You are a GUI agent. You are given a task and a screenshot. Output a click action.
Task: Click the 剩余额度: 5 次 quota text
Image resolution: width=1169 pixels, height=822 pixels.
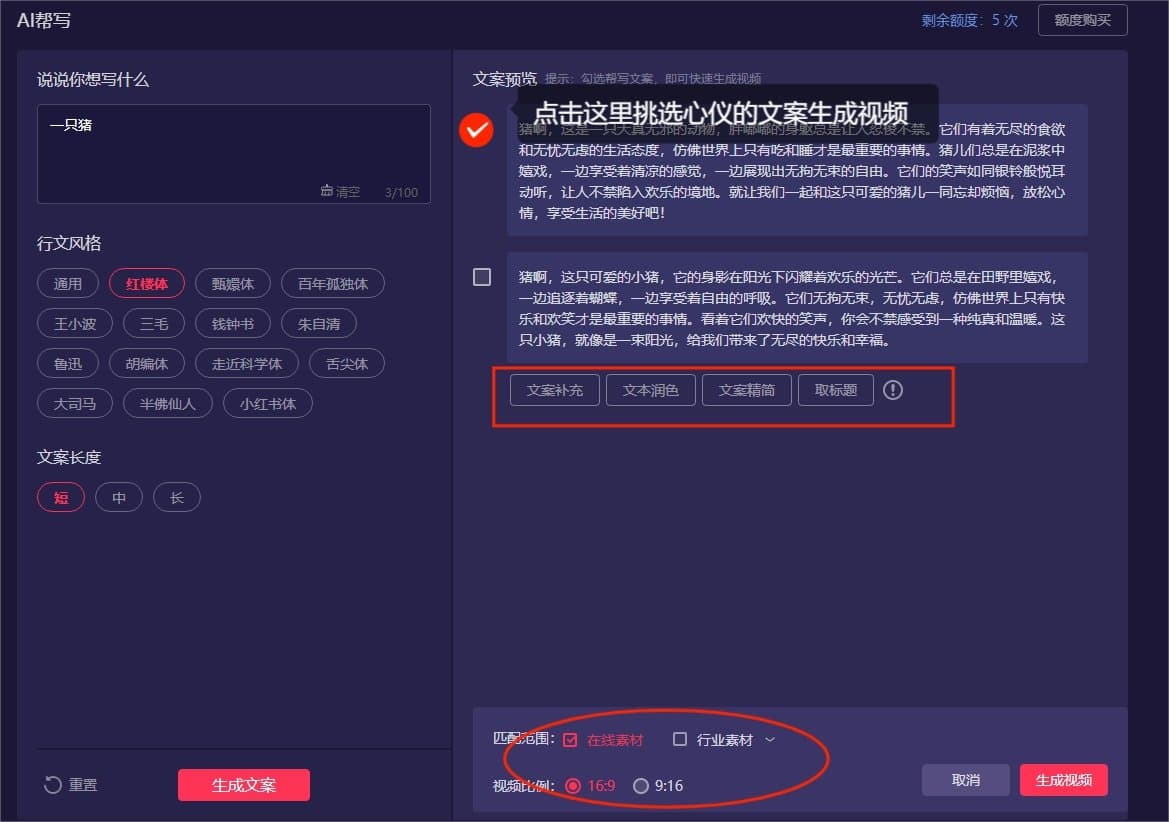click(x=969, y=20)
